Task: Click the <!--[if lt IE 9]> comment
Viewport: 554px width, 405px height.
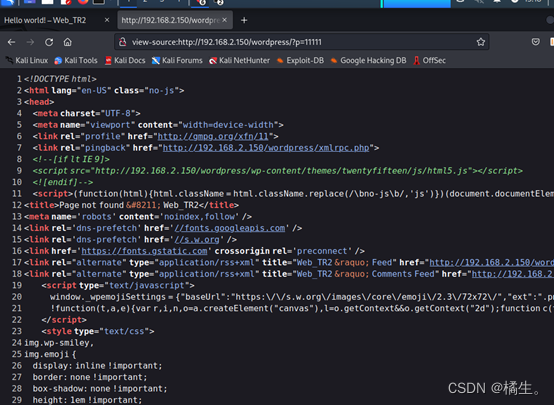Action: tap(71, 159)
